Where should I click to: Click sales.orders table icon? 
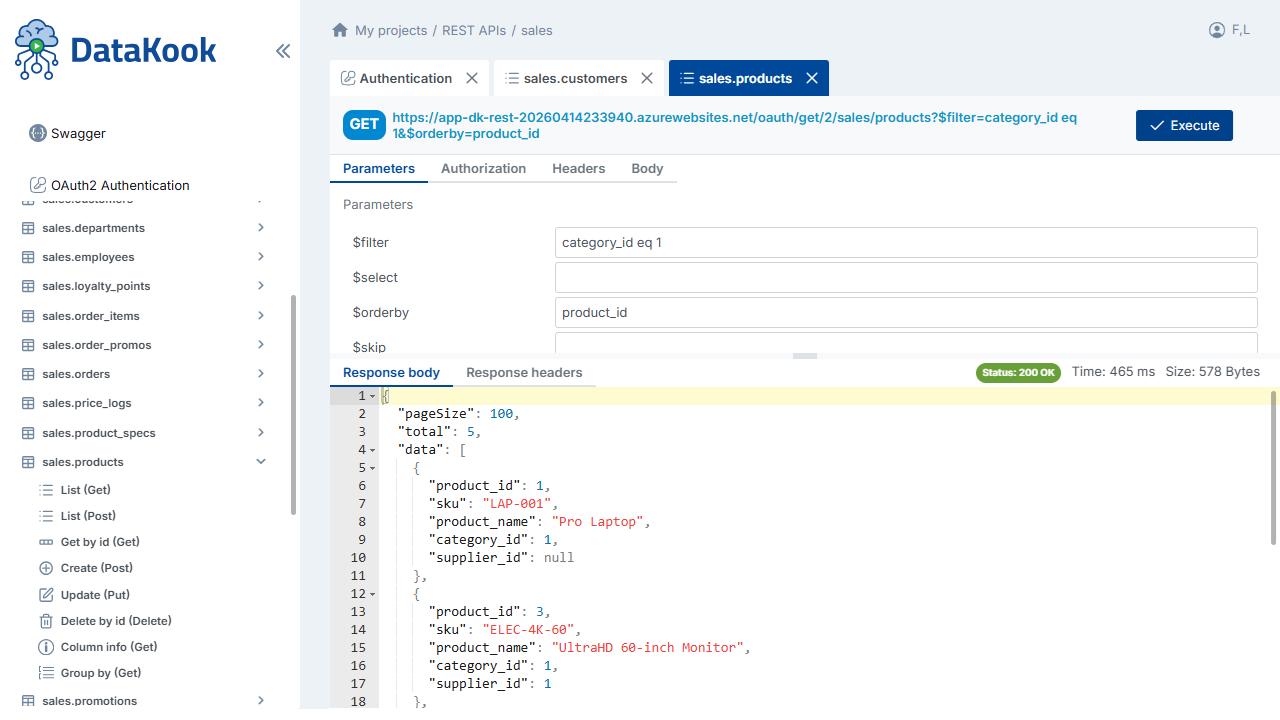(x=28, y=374)
